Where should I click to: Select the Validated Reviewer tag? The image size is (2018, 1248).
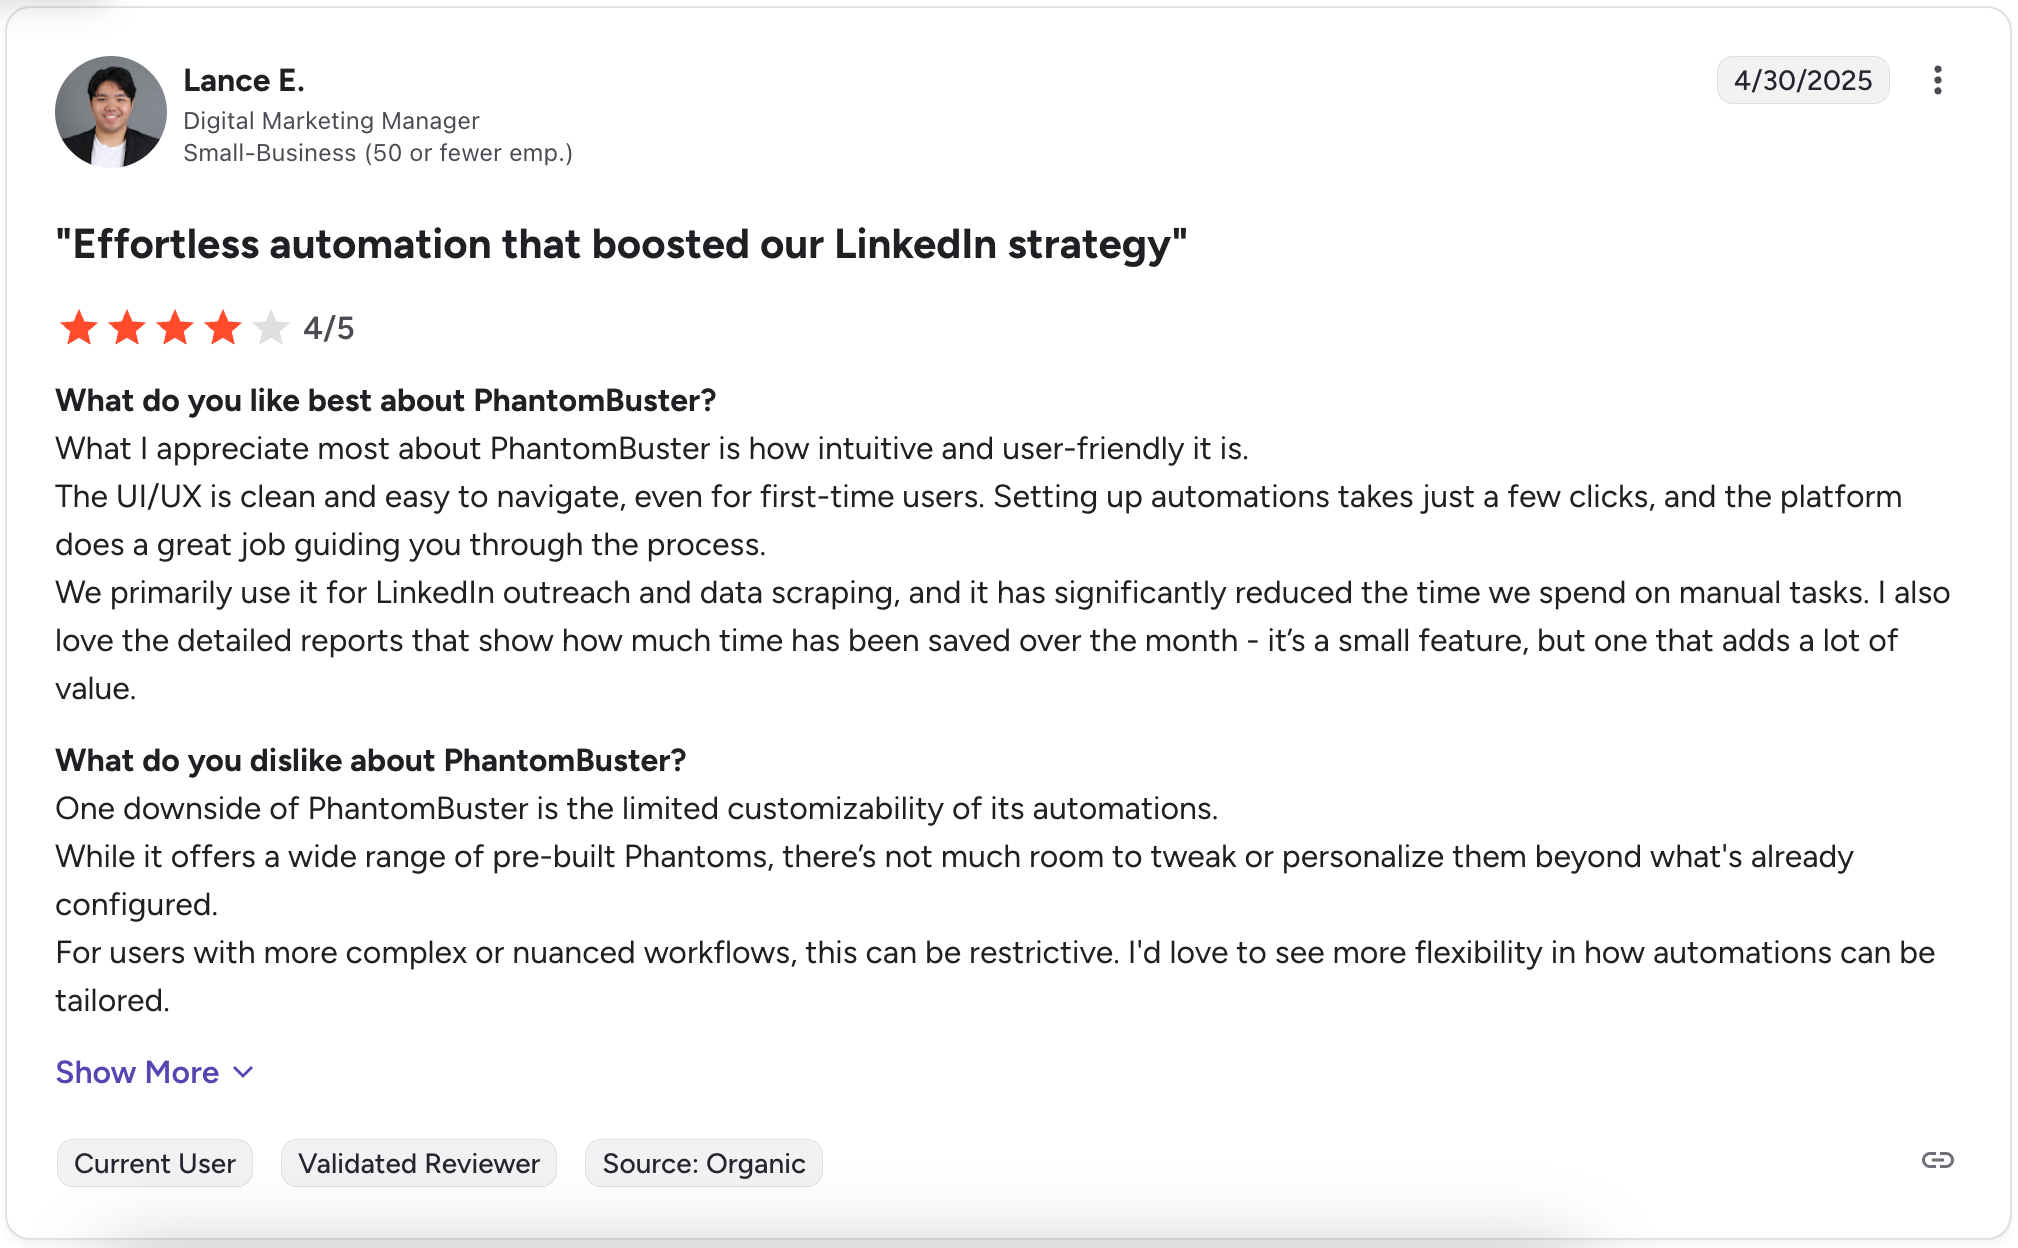tap(418, 1163)
